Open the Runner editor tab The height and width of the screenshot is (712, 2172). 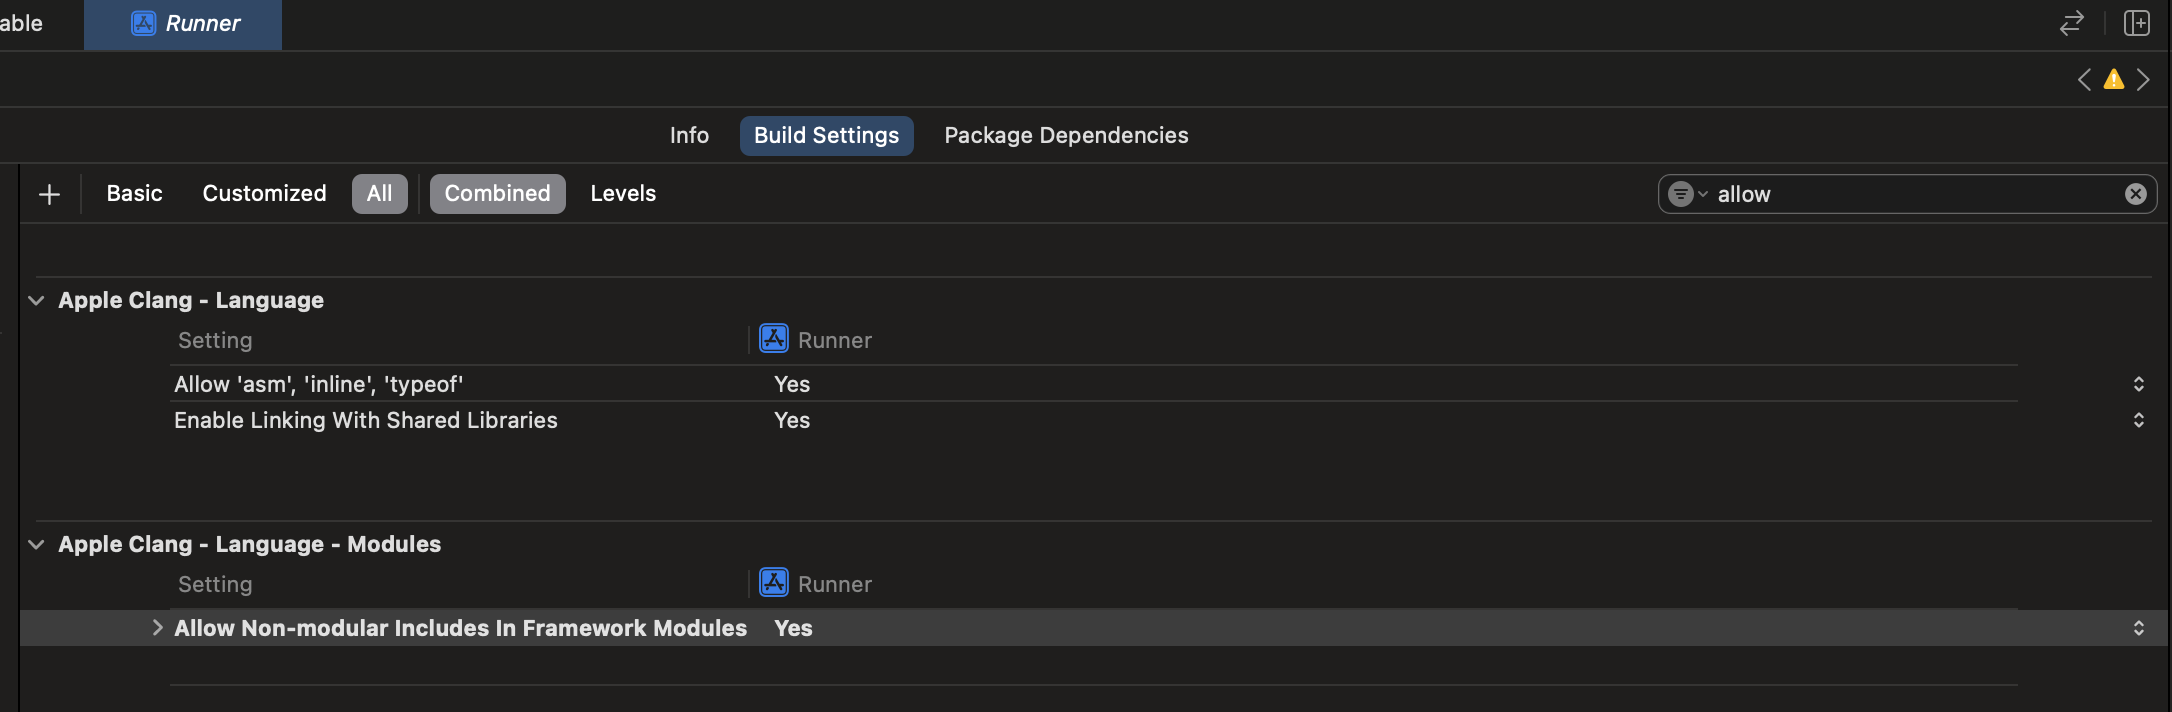(183, 24)
